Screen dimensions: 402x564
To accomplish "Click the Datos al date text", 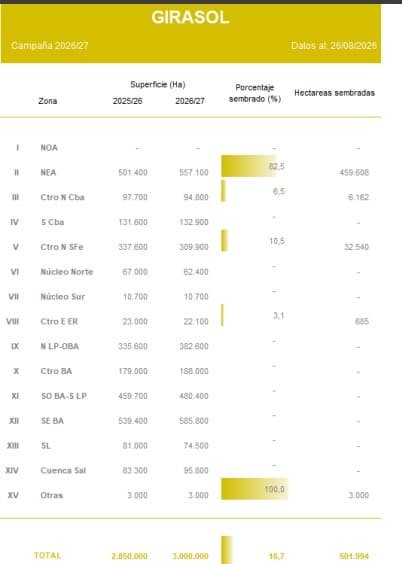I will pyautogui.click(x=334, y=46).
